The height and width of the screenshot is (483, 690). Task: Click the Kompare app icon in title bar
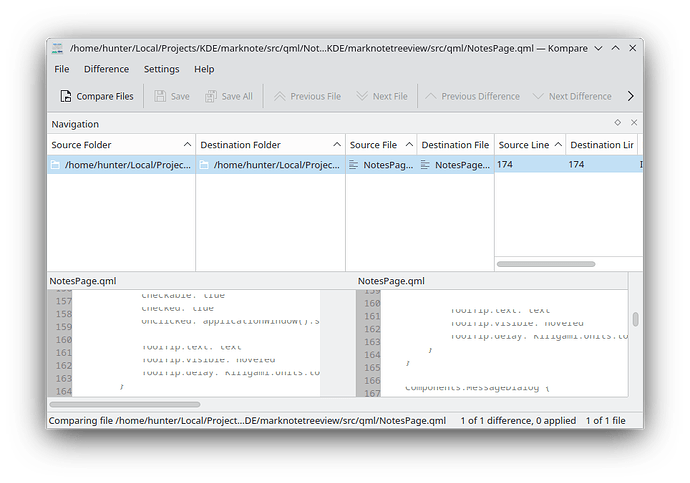58,48
